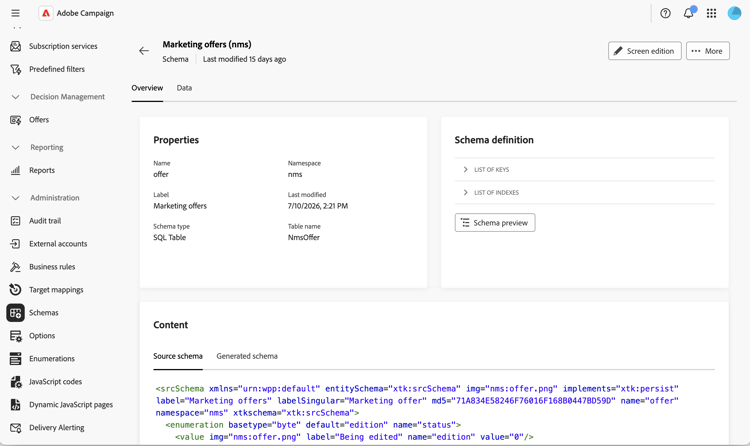
Task: Click the Audit trail icon
Action: click(x=15, y=221)
